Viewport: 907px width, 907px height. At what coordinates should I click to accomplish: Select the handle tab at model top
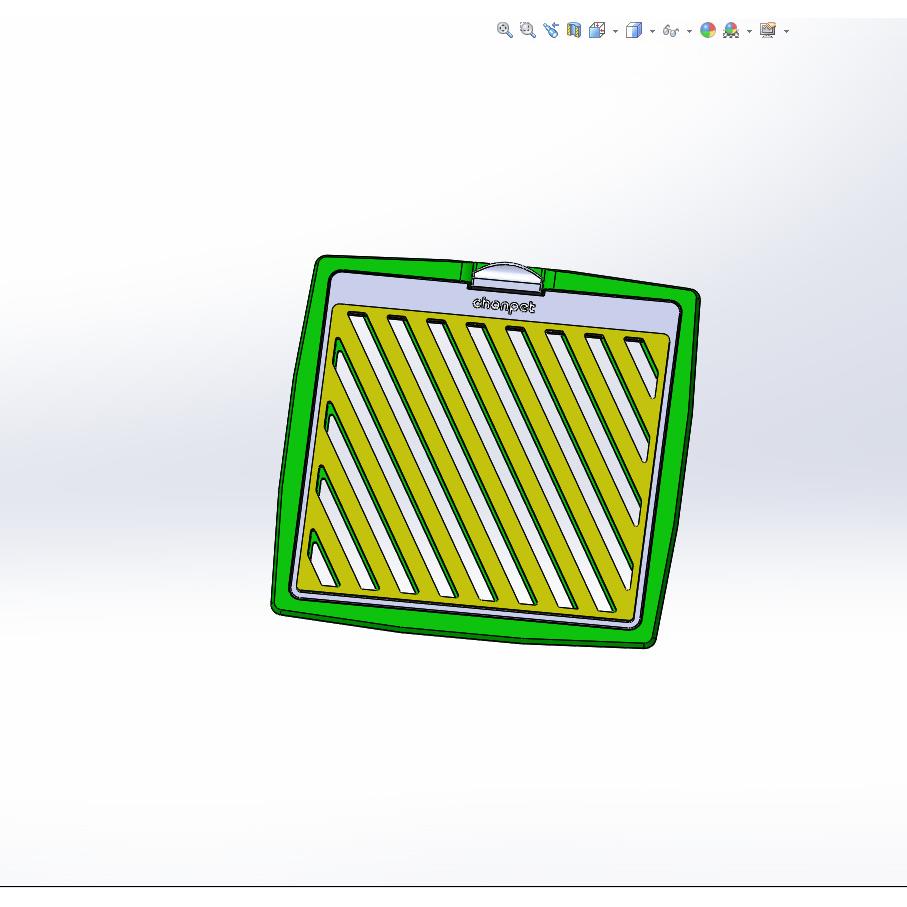(507, 276)
